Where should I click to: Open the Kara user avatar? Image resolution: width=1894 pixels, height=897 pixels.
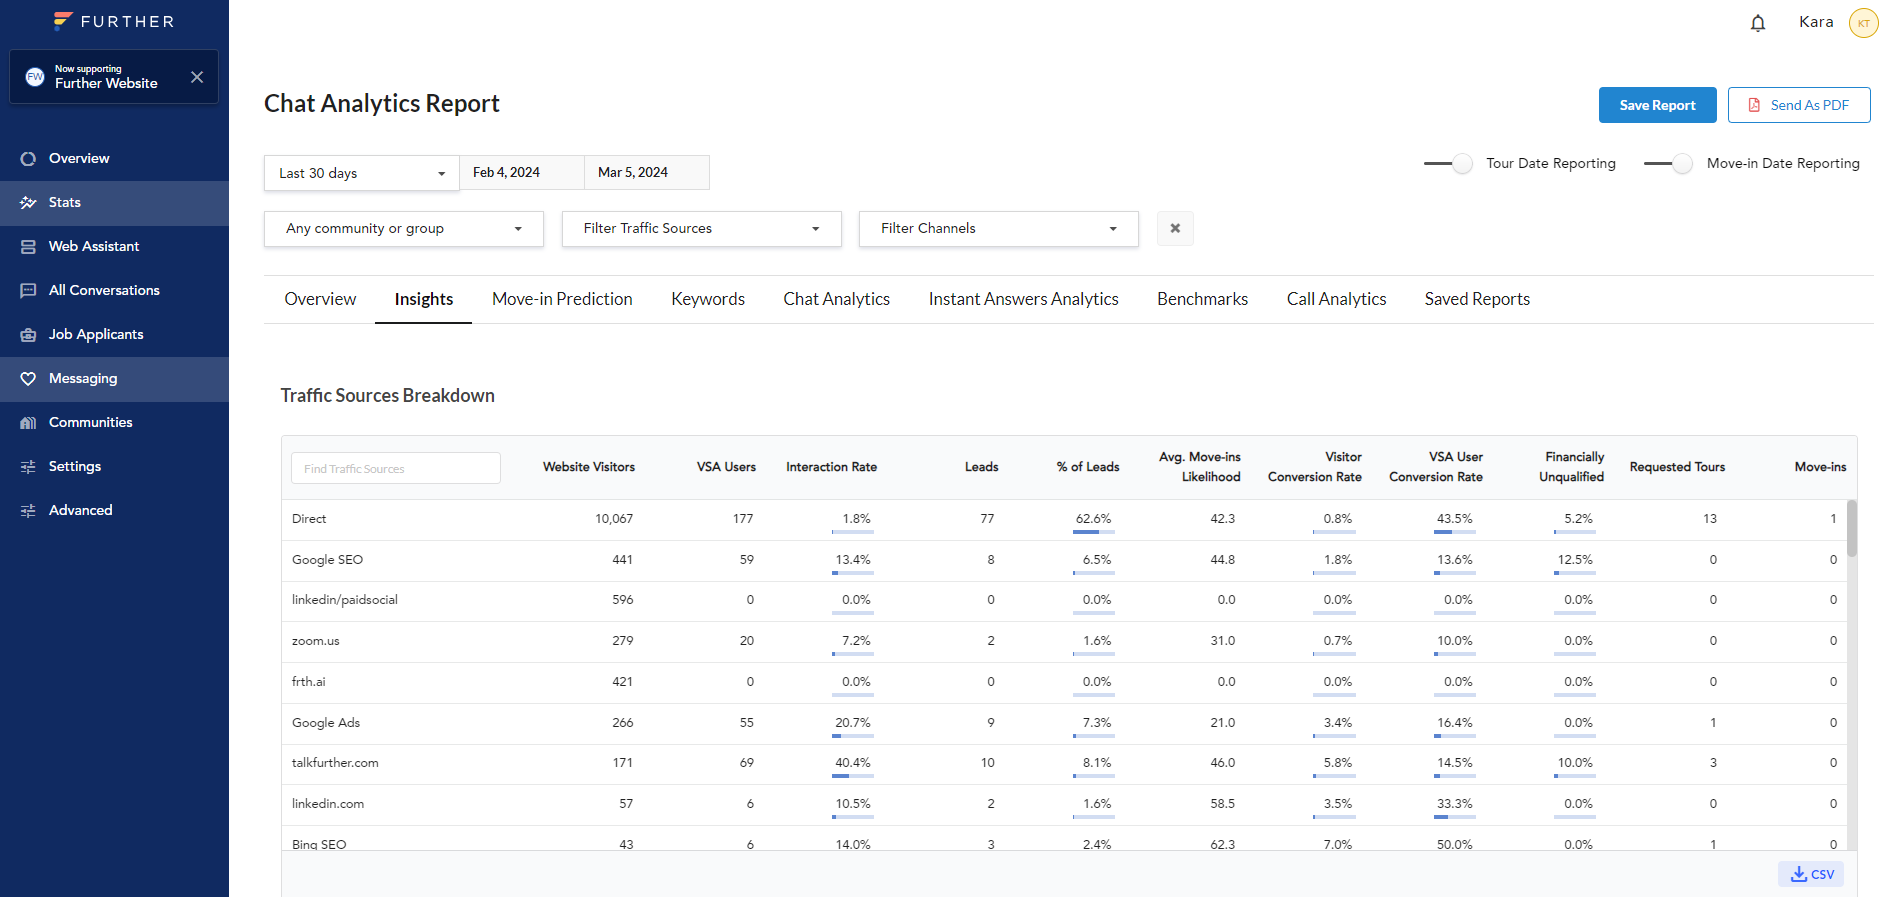(x=1863, y=23)
